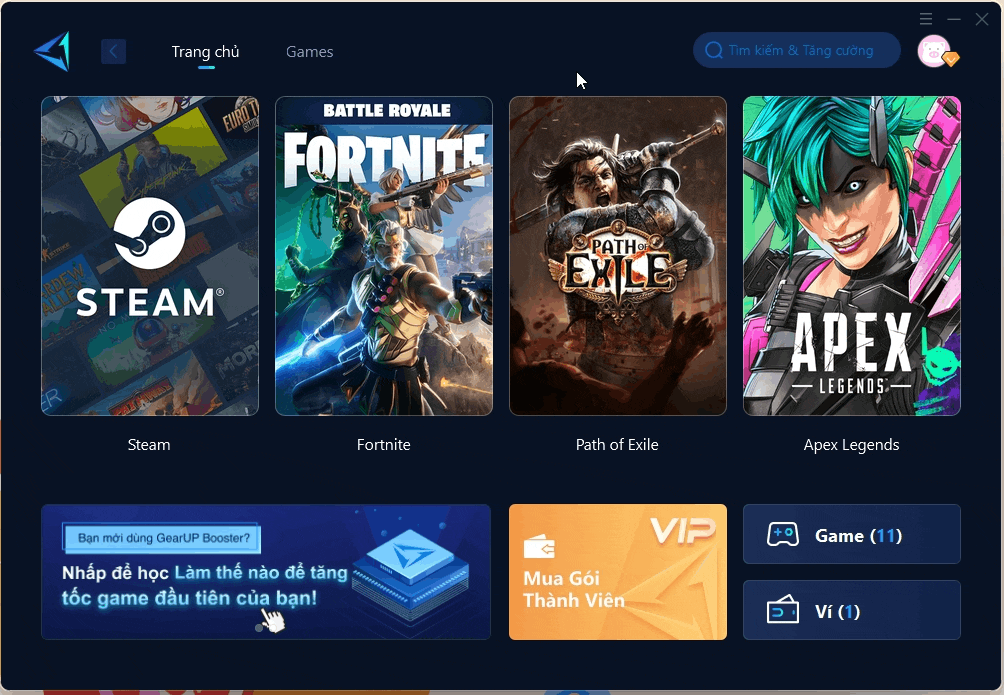Open the Path of Exile cover
Image resolution: width=1004 pixels, height=695 pixels.
(618, 256)
